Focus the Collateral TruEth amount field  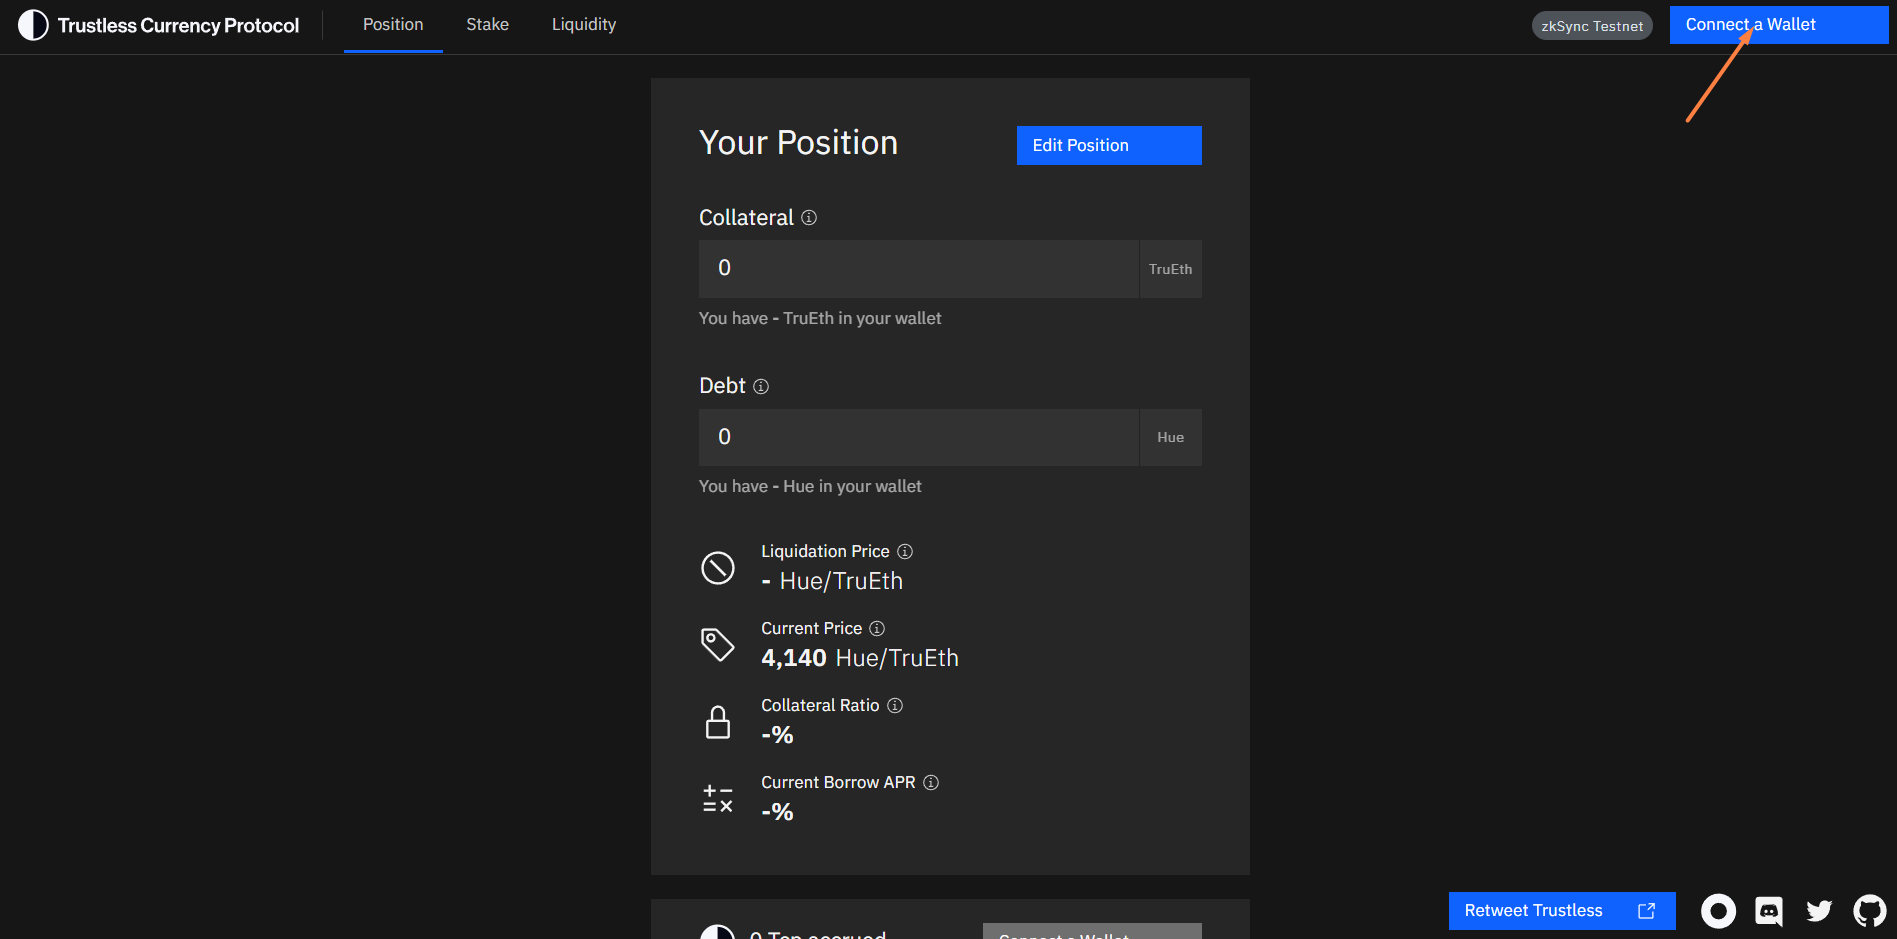918,268
